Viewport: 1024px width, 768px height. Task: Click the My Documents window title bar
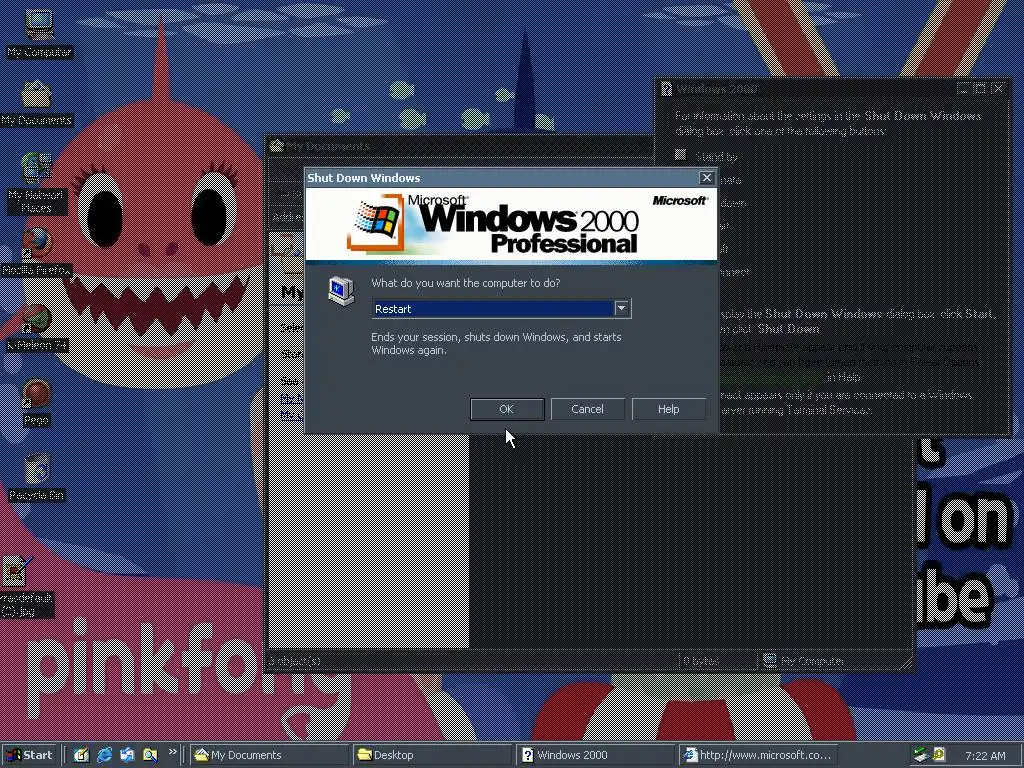[460, 146]
